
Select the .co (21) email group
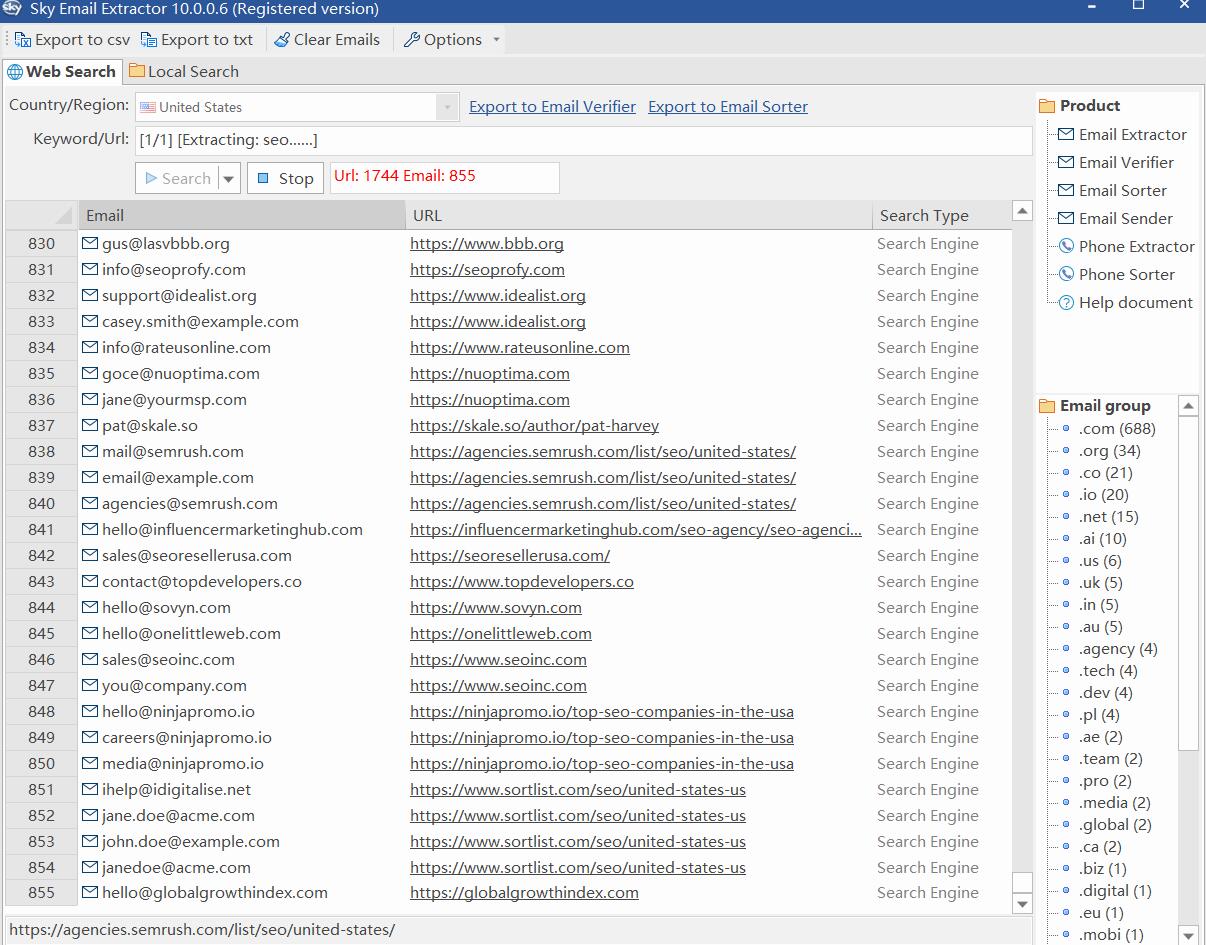click(1105, 472)
